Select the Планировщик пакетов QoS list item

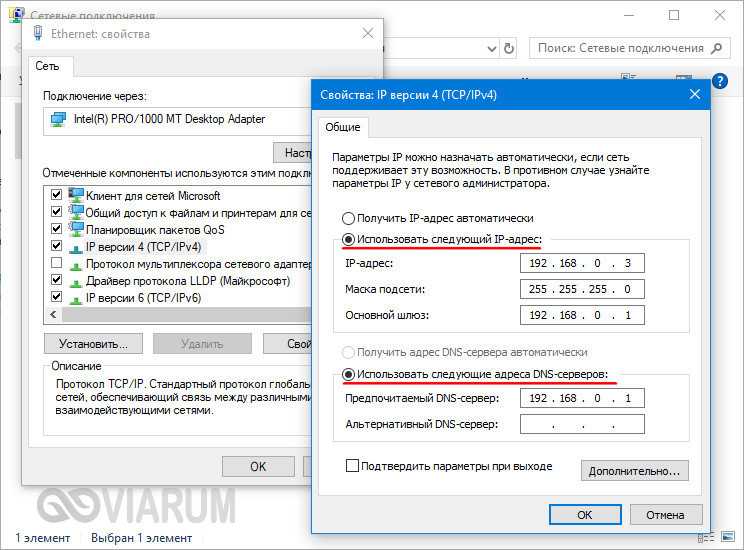[155, 230]
